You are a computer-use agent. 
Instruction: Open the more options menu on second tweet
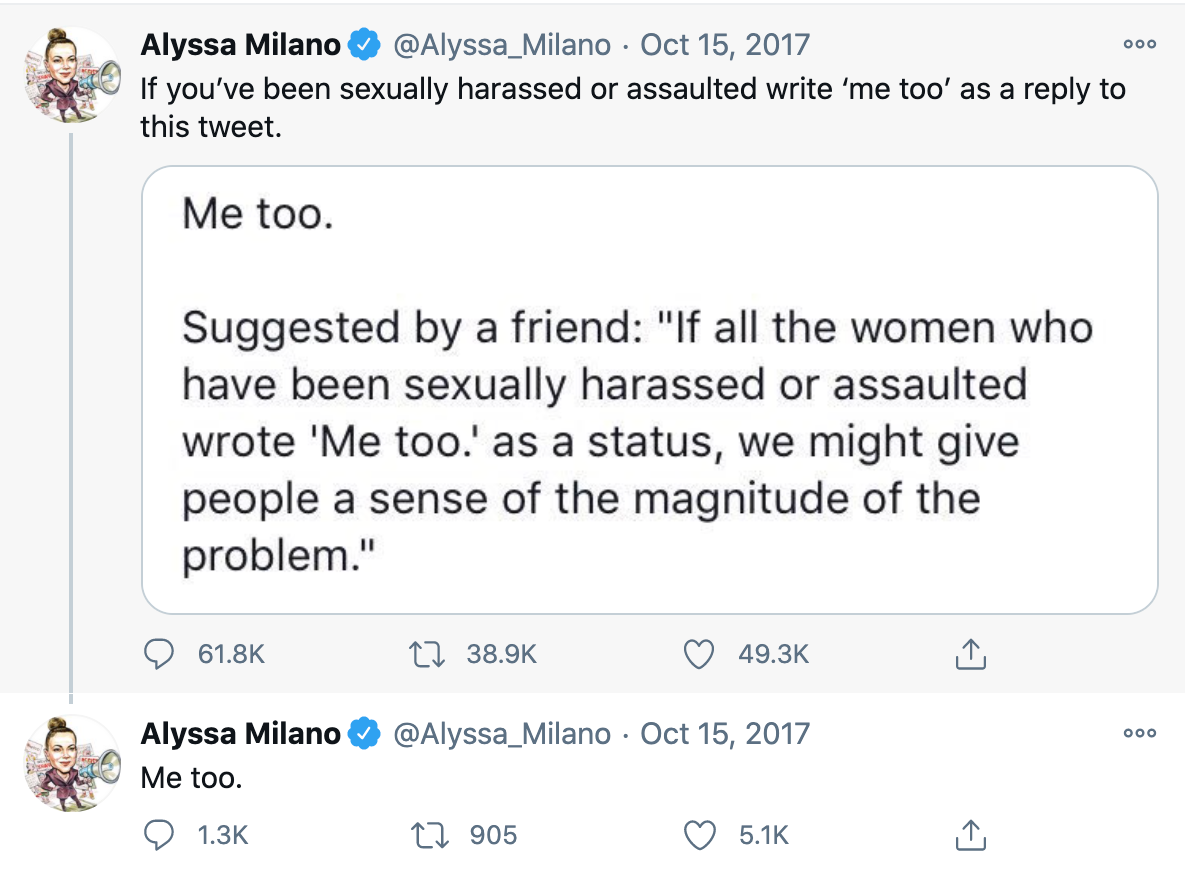(x=1140, y=733)
